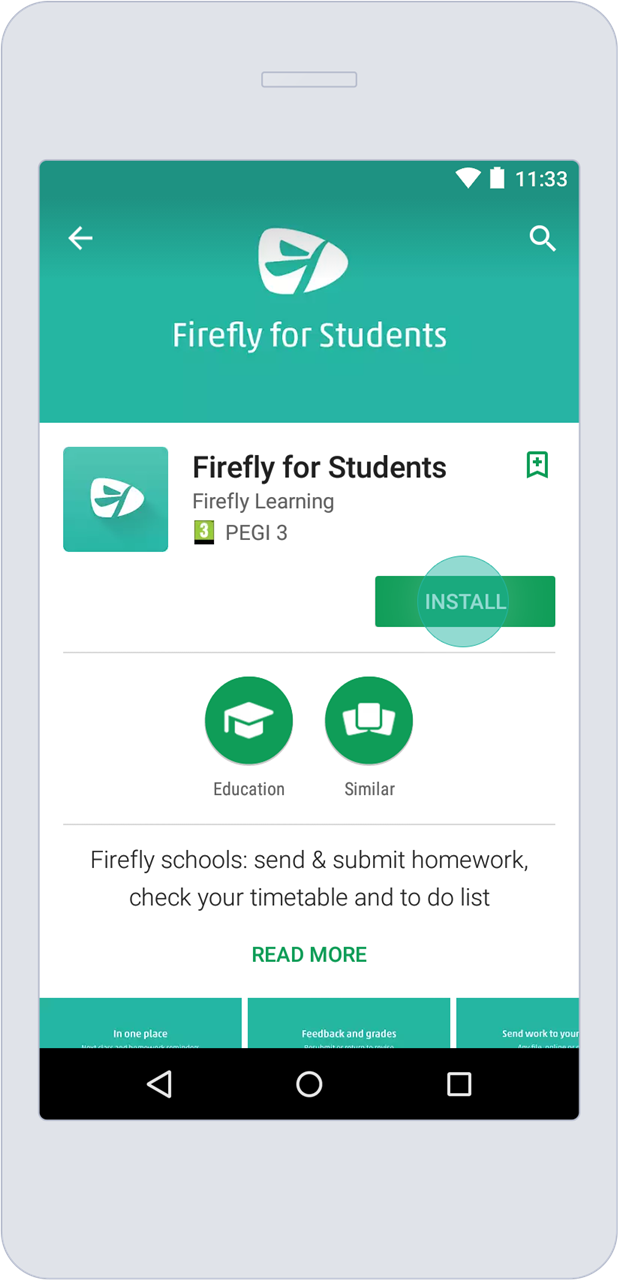The height and width of the screenshot is (1280, 619).
Task: Tap the PEGI 3 rating badge
Action: pyautogui.click(x=204, y=533)
